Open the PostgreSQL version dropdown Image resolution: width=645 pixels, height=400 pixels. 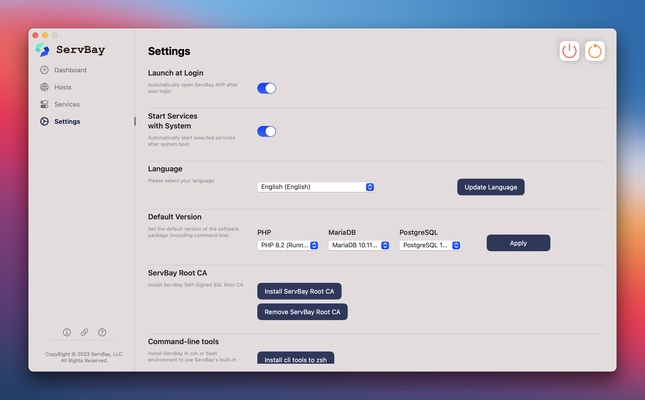point(430,245)
